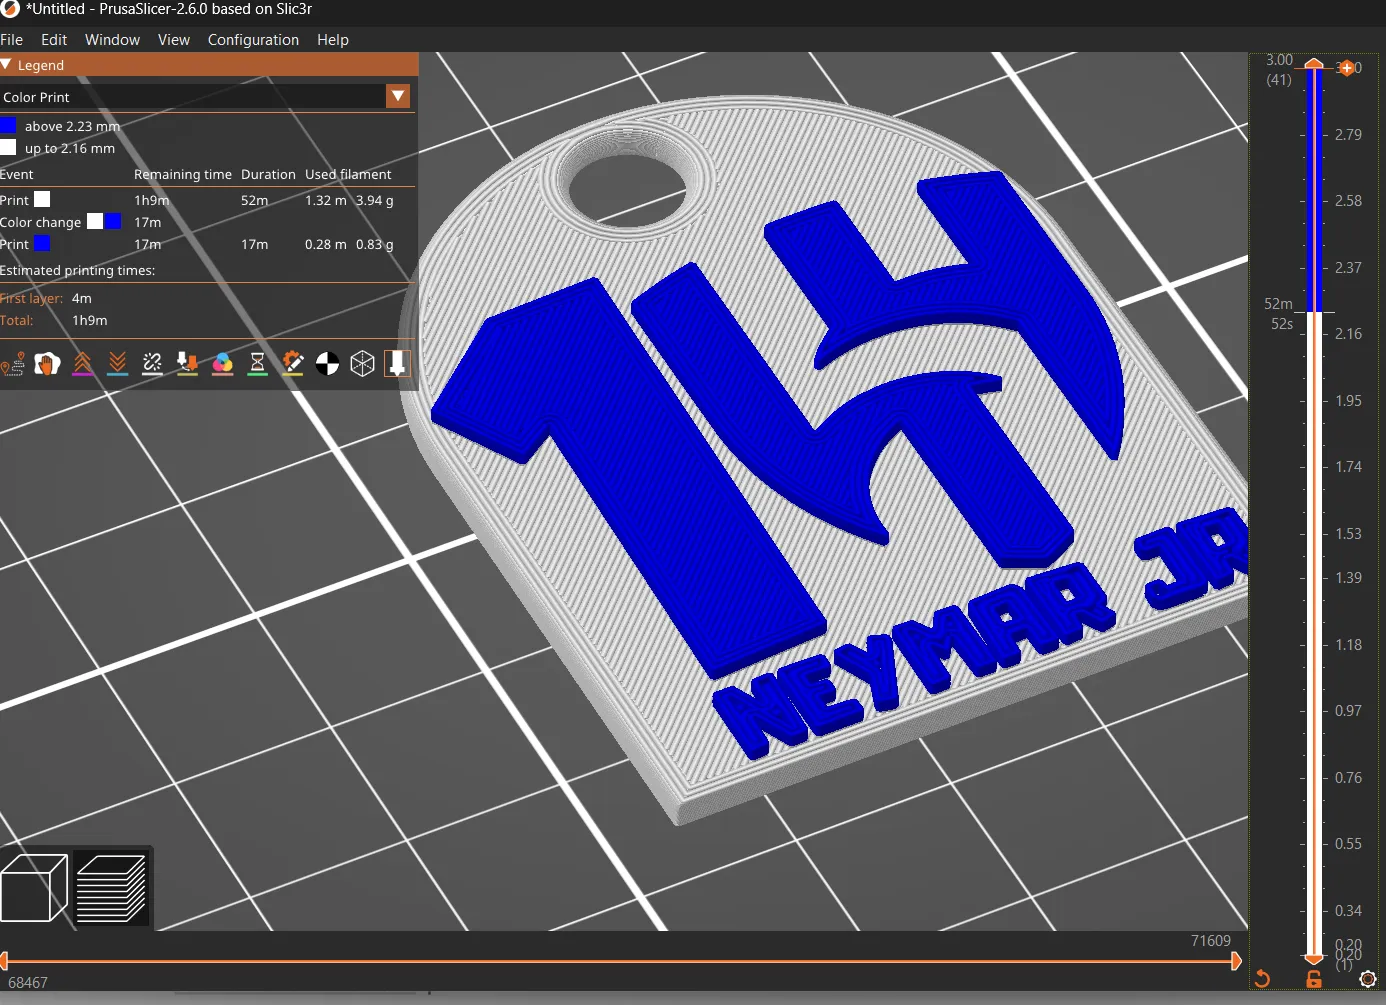Click the Tool changes arrows icon

click(x=187, y=364)
